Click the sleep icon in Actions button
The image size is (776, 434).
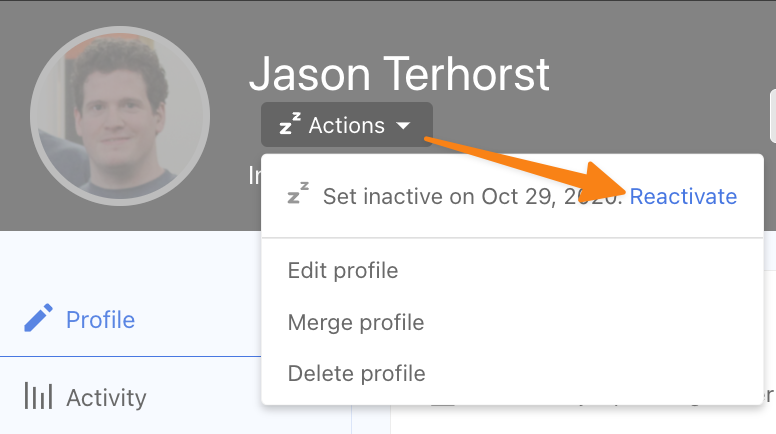coord(290,124)
